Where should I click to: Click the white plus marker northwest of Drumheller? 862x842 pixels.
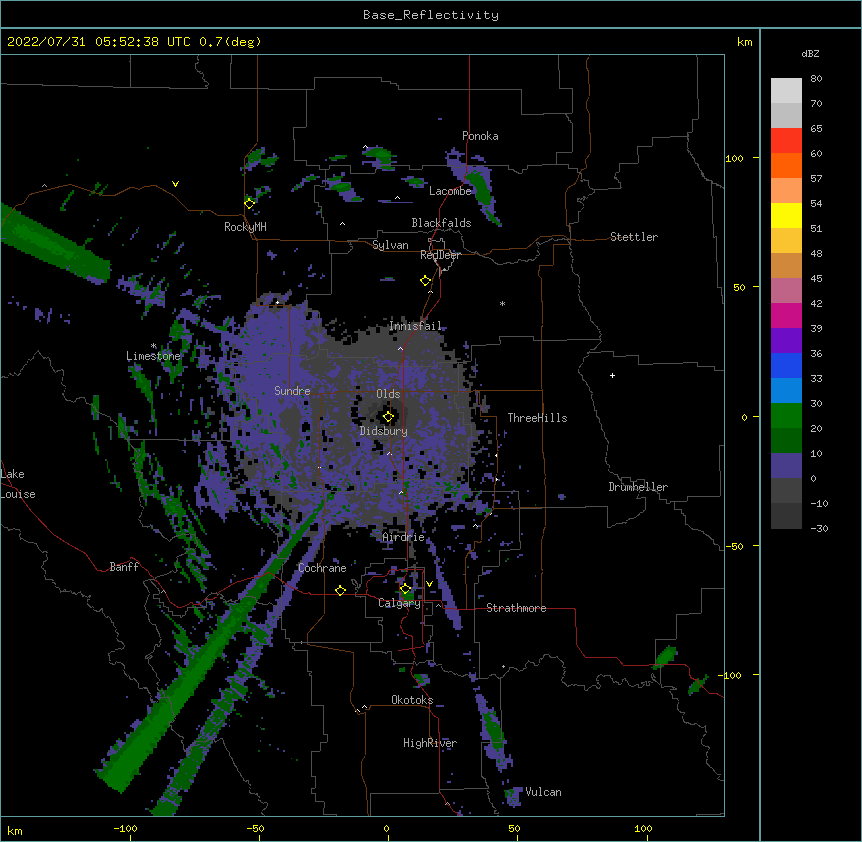(x=612, y=375)
